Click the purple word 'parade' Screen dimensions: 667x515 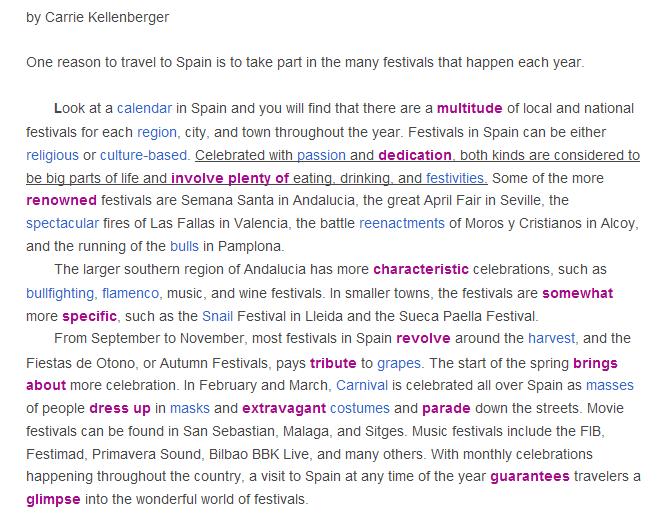(446, 408)
